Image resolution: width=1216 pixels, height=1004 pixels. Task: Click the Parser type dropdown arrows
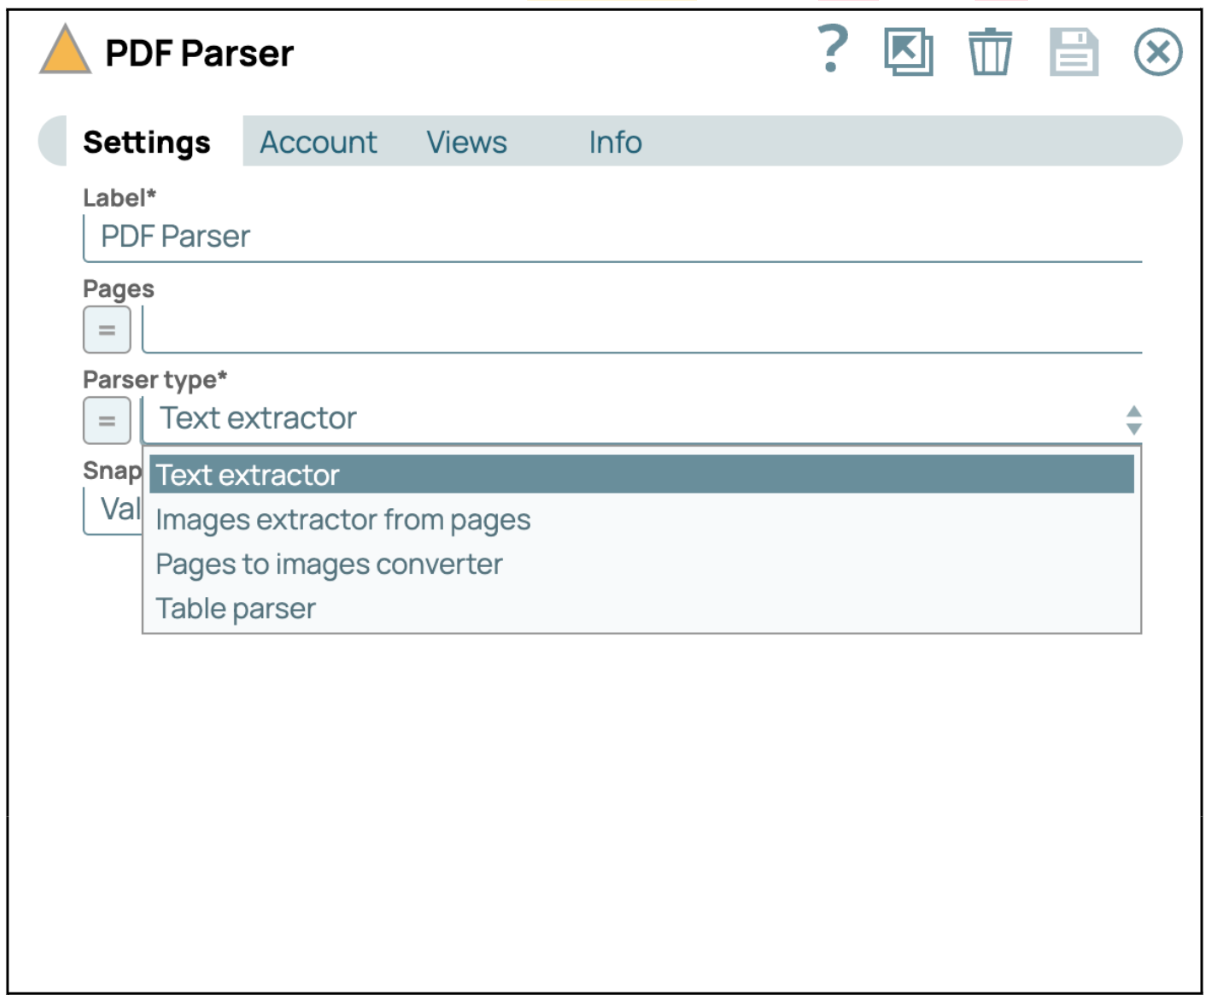point(1133,420)
